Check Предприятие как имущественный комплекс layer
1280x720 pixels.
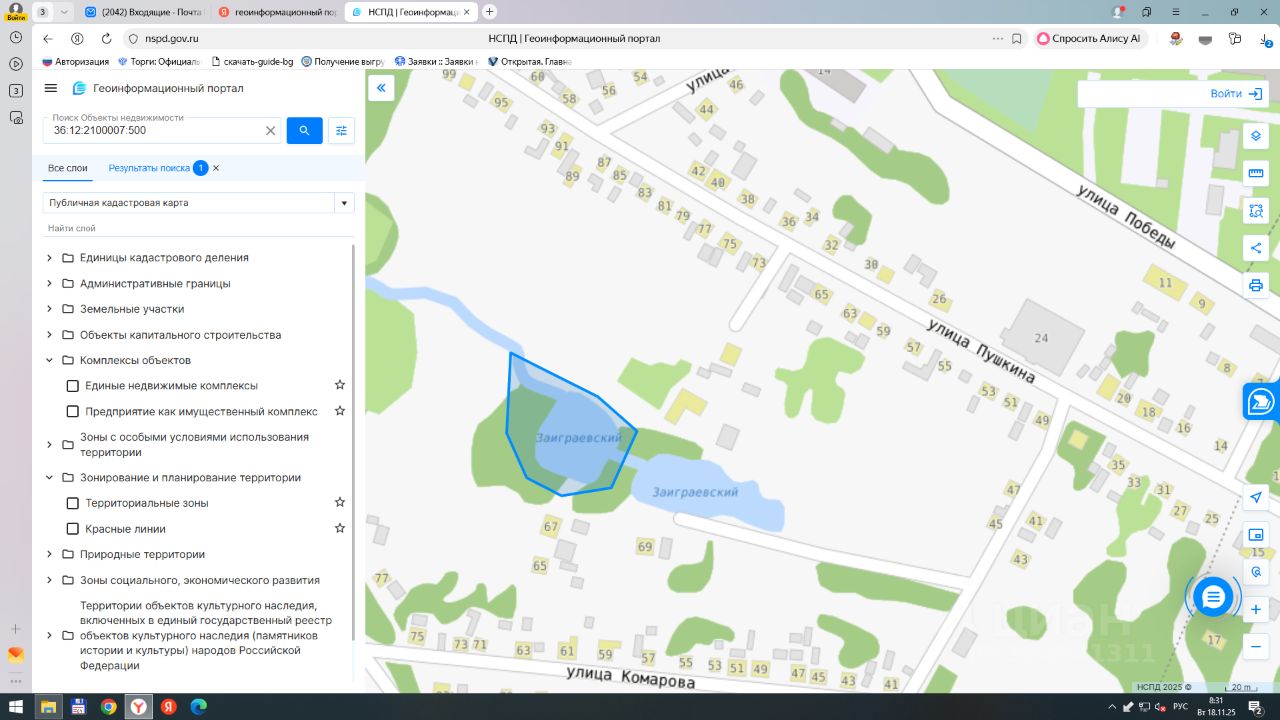(72, 412)
